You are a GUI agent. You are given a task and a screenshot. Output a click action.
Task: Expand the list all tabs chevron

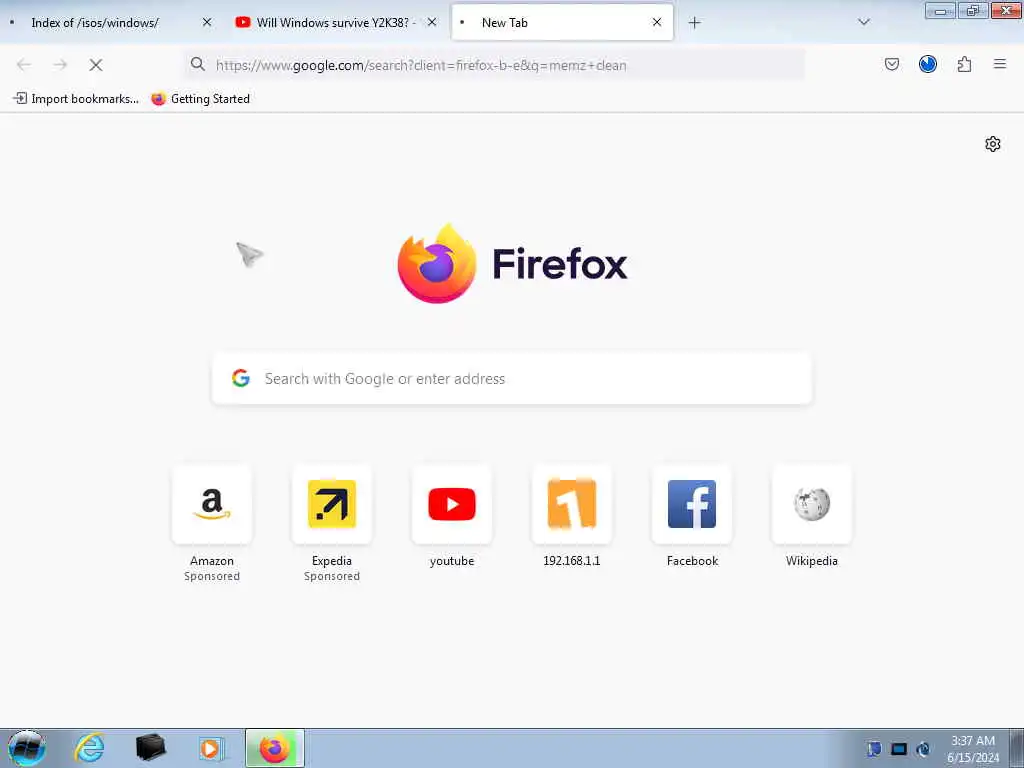863,22
